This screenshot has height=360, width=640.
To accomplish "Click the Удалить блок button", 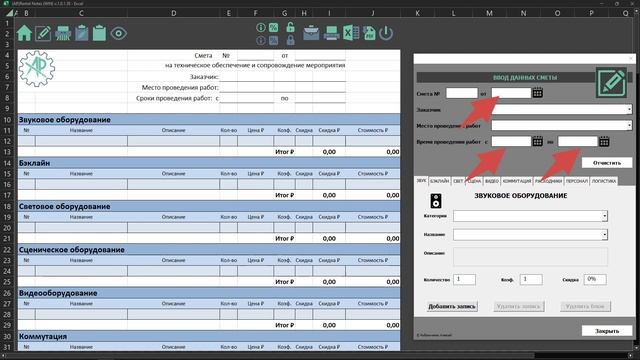I will click(x=585, y=307).
